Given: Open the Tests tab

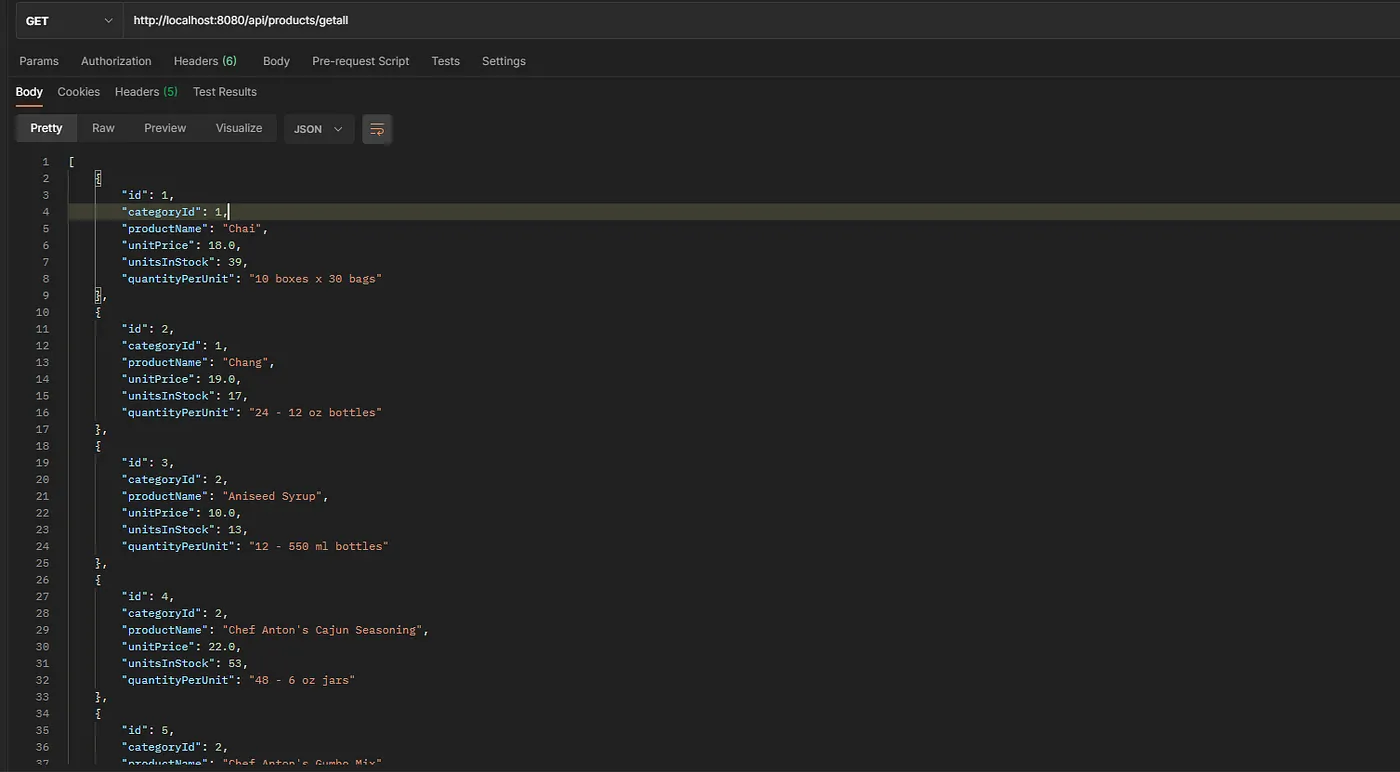Looking at the screenshot, I should [x=445, y=61].
